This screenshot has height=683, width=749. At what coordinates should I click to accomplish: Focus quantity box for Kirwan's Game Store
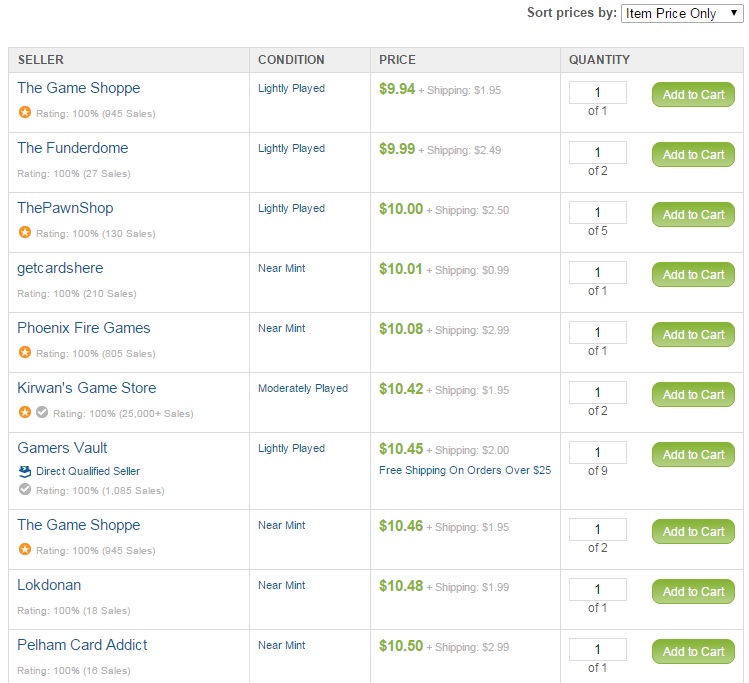597,393
